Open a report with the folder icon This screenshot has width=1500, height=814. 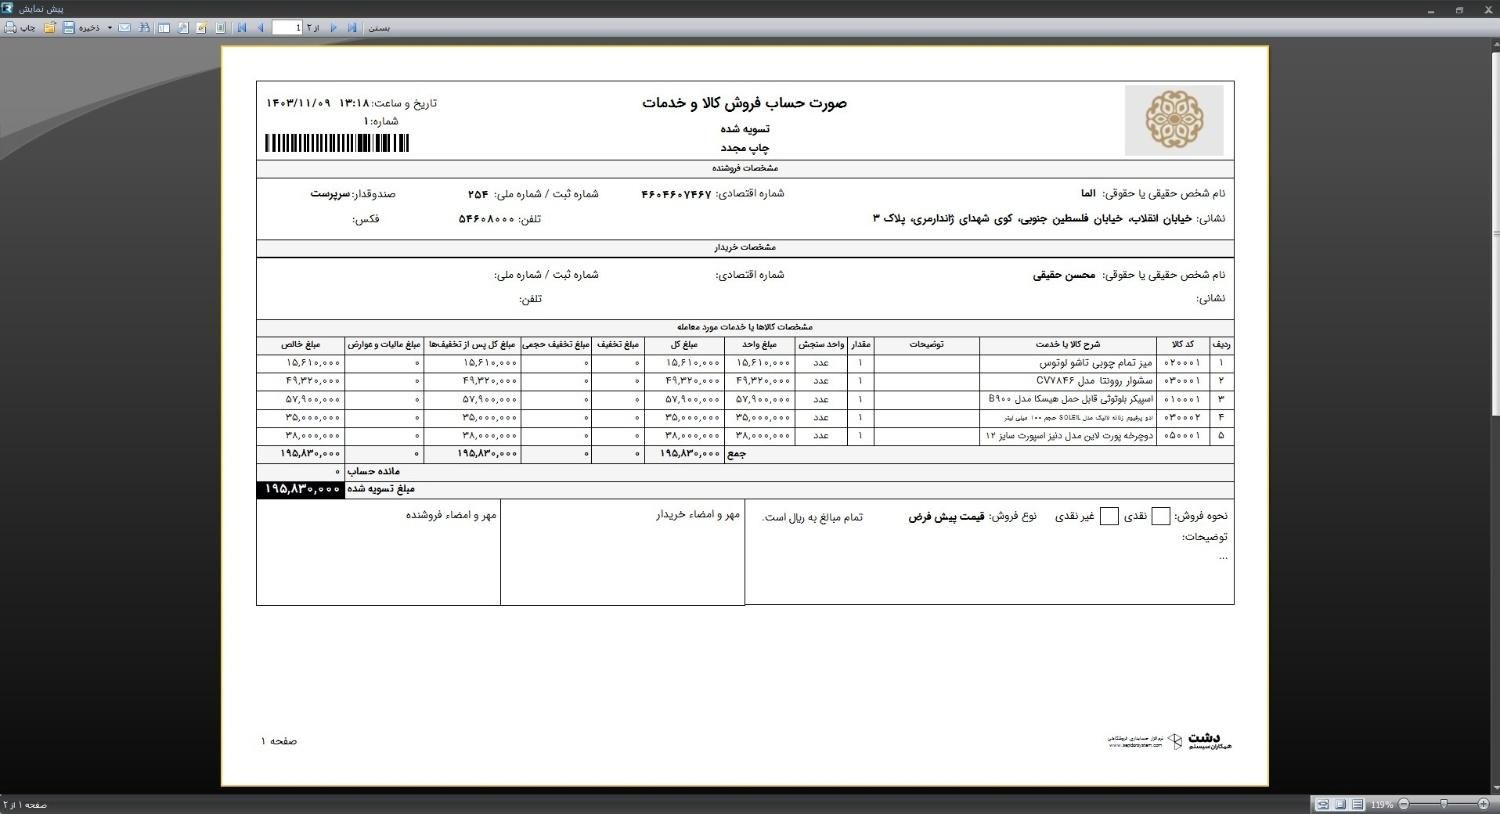point(50,28)
